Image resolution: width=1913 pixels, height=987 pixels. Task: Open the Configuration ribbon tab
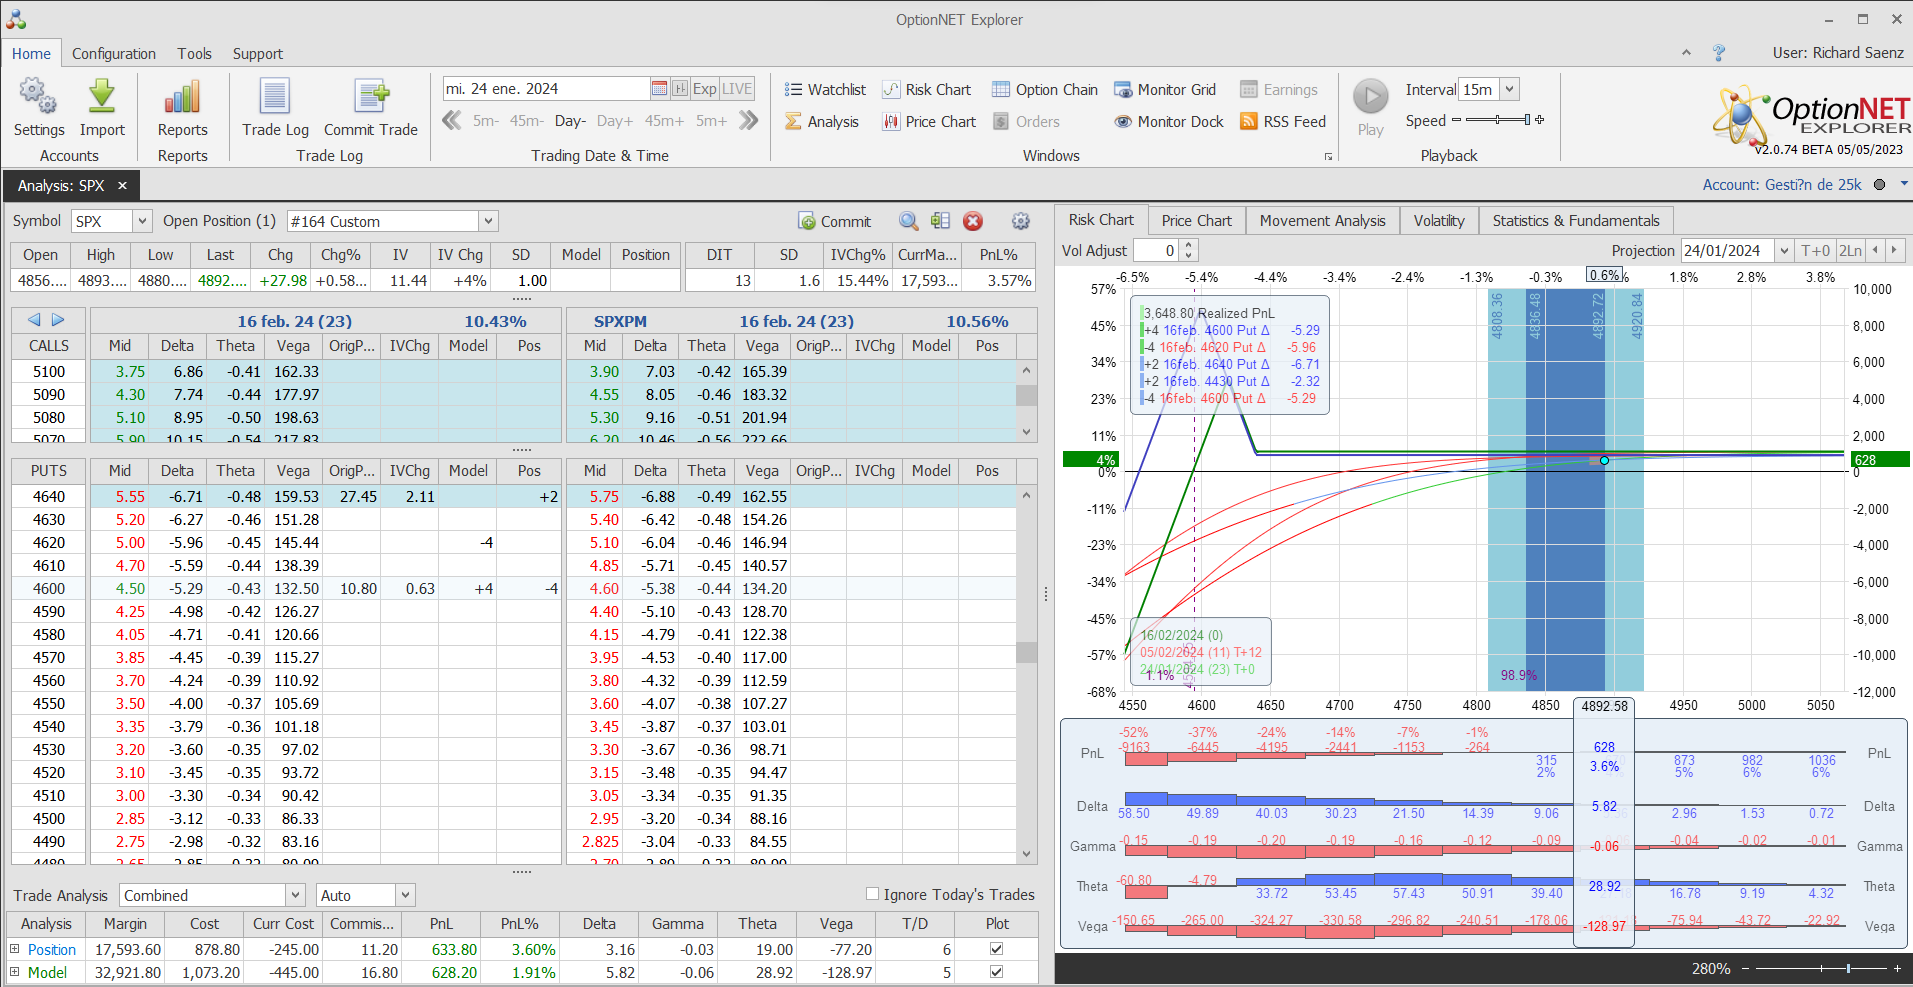(114, 54)
